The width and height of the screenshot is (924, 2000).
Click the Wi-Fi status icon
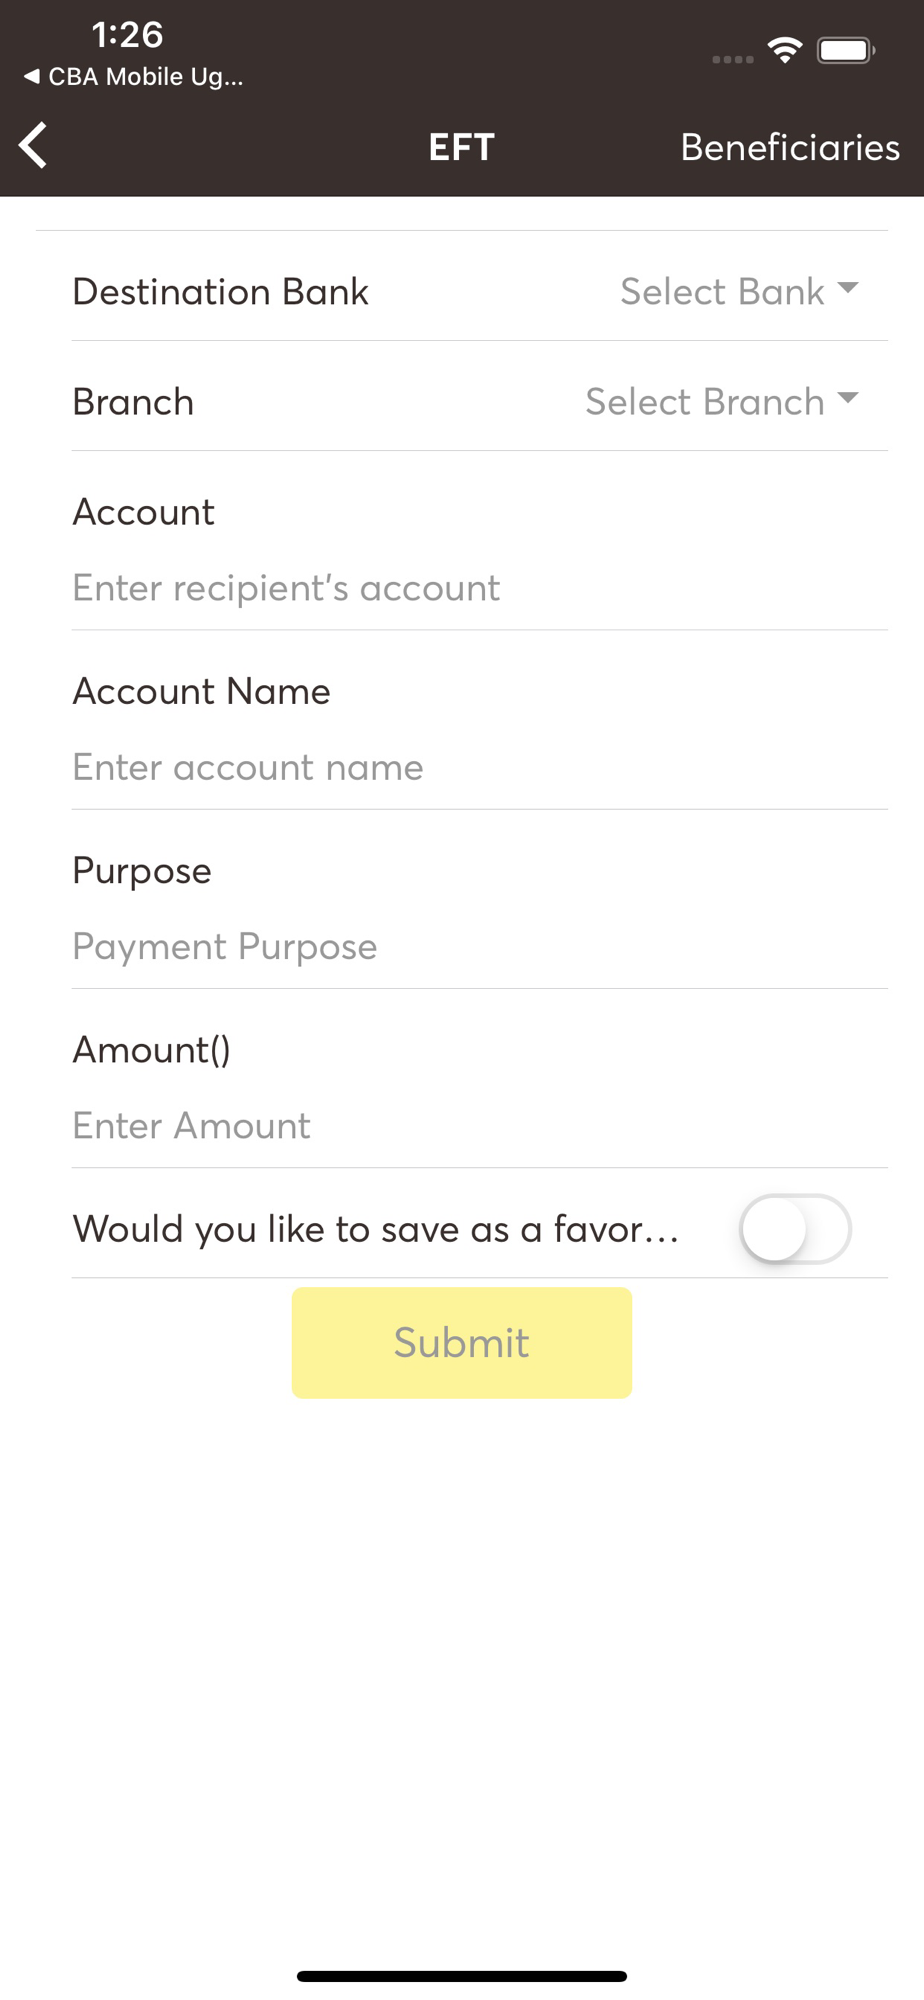pyautogui.click(x=785, y=49)
